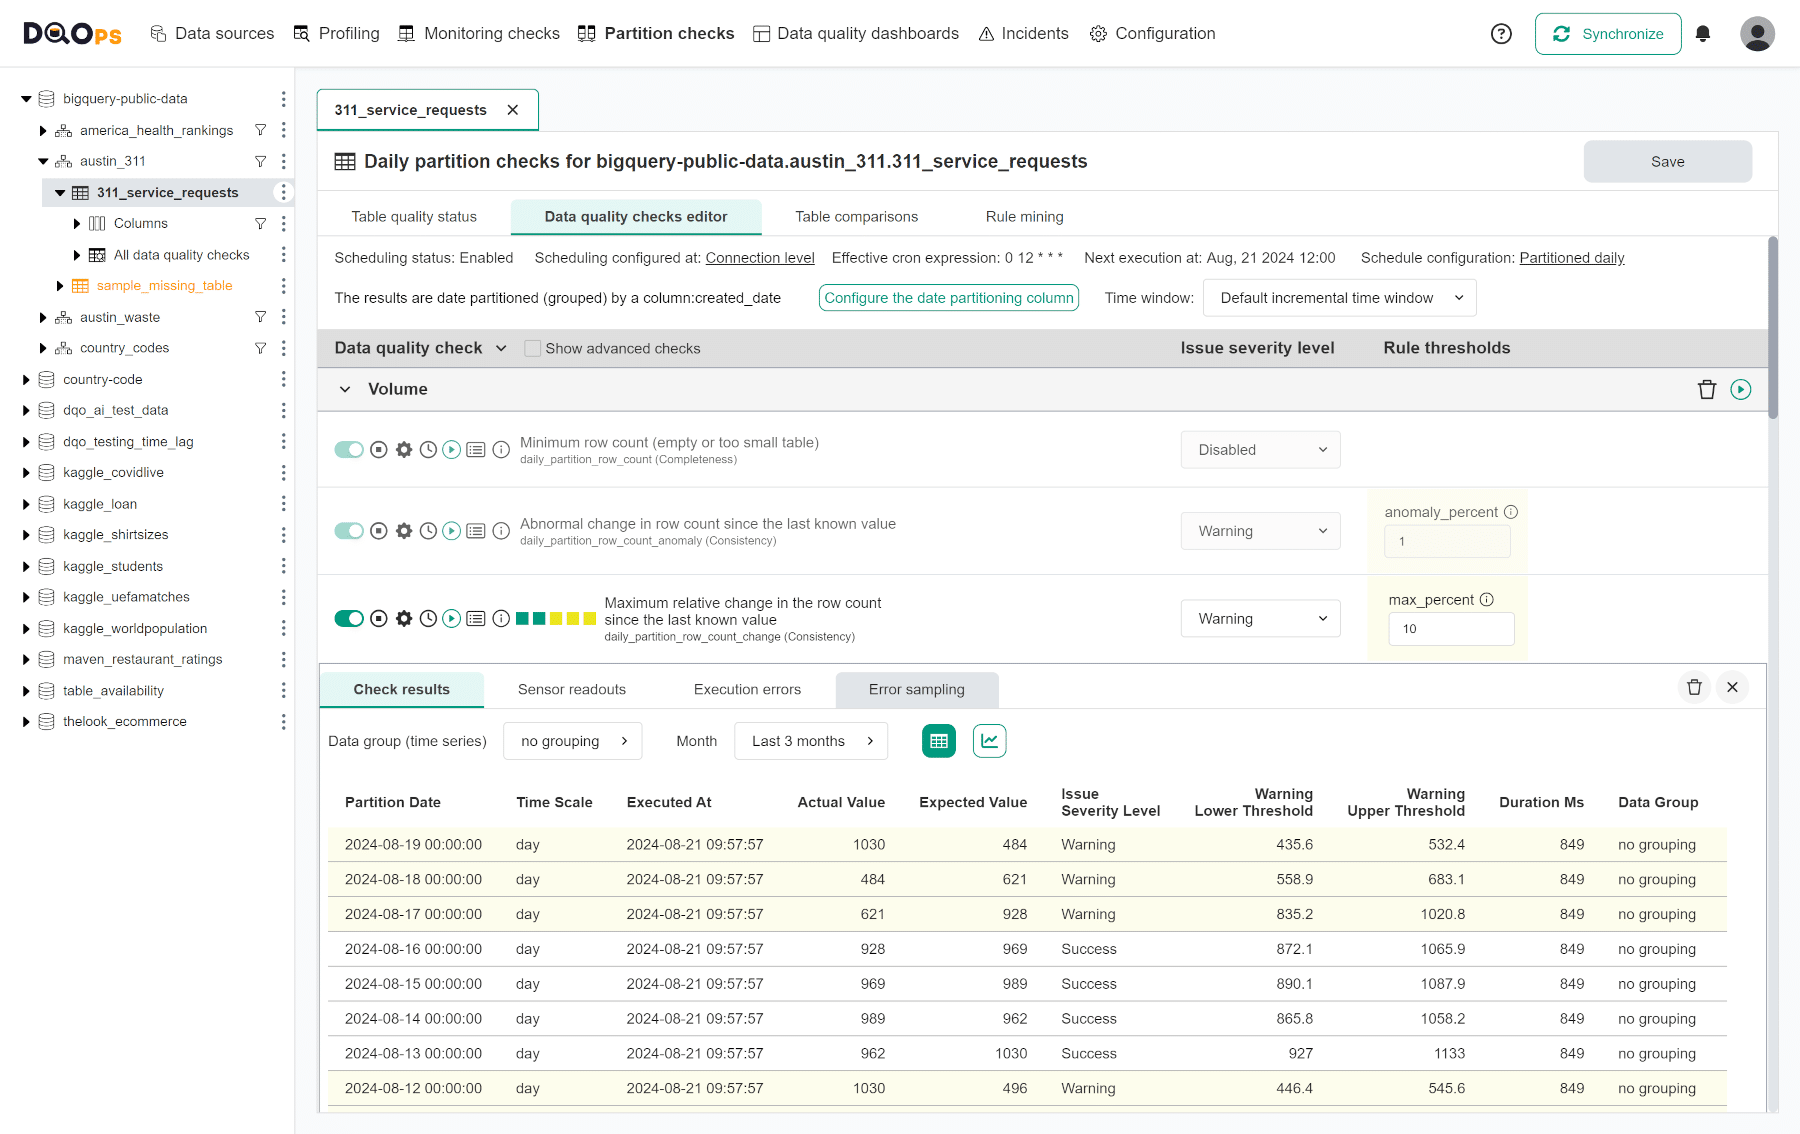Open schedule clock for Minimum row count check
The height and width of the screenshot is (1134, 1800).
click(428, 450)
